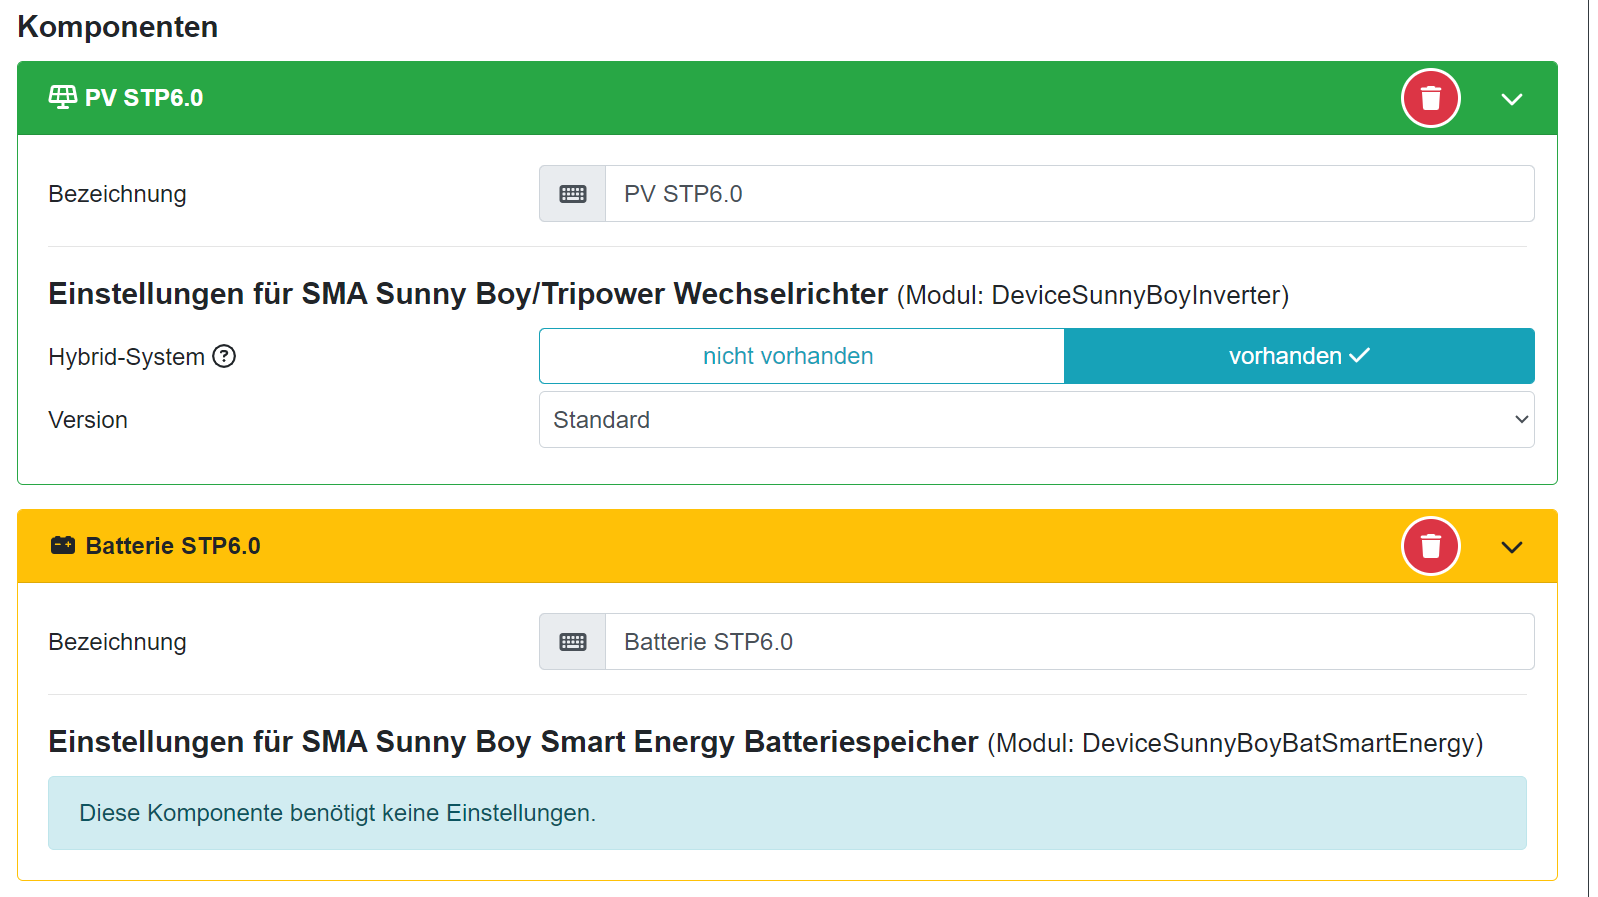Edit the Batterie STP6.0 Bezeichnung field
1598x897 pixels.
coord(1068,642)
